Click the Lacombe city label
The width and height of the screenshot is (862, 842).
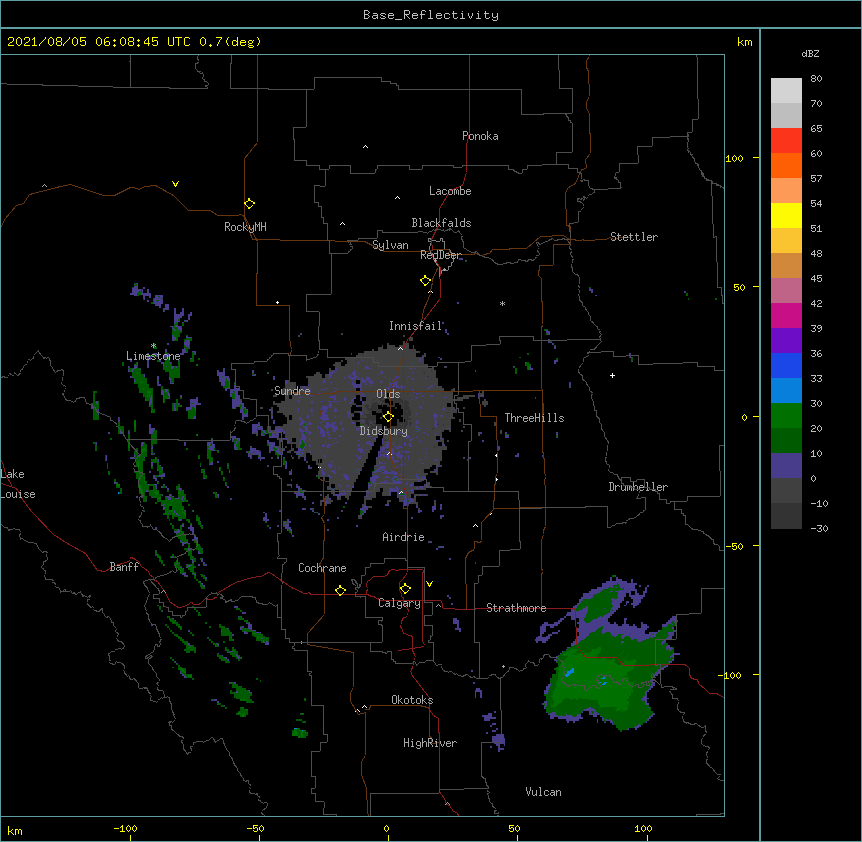[x=450, y=191]
